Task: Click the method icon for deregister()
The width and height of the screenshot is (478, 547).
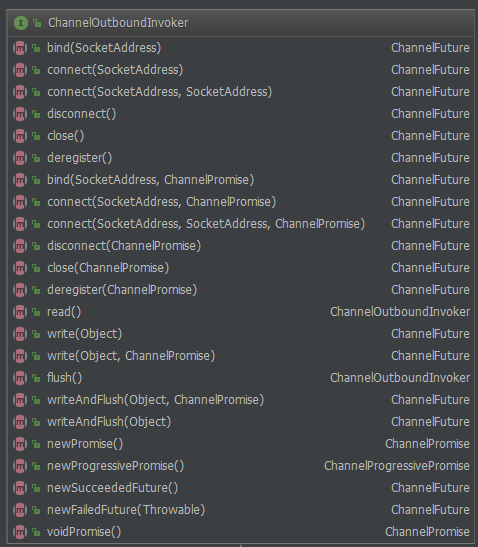Action: pos(20,158)
